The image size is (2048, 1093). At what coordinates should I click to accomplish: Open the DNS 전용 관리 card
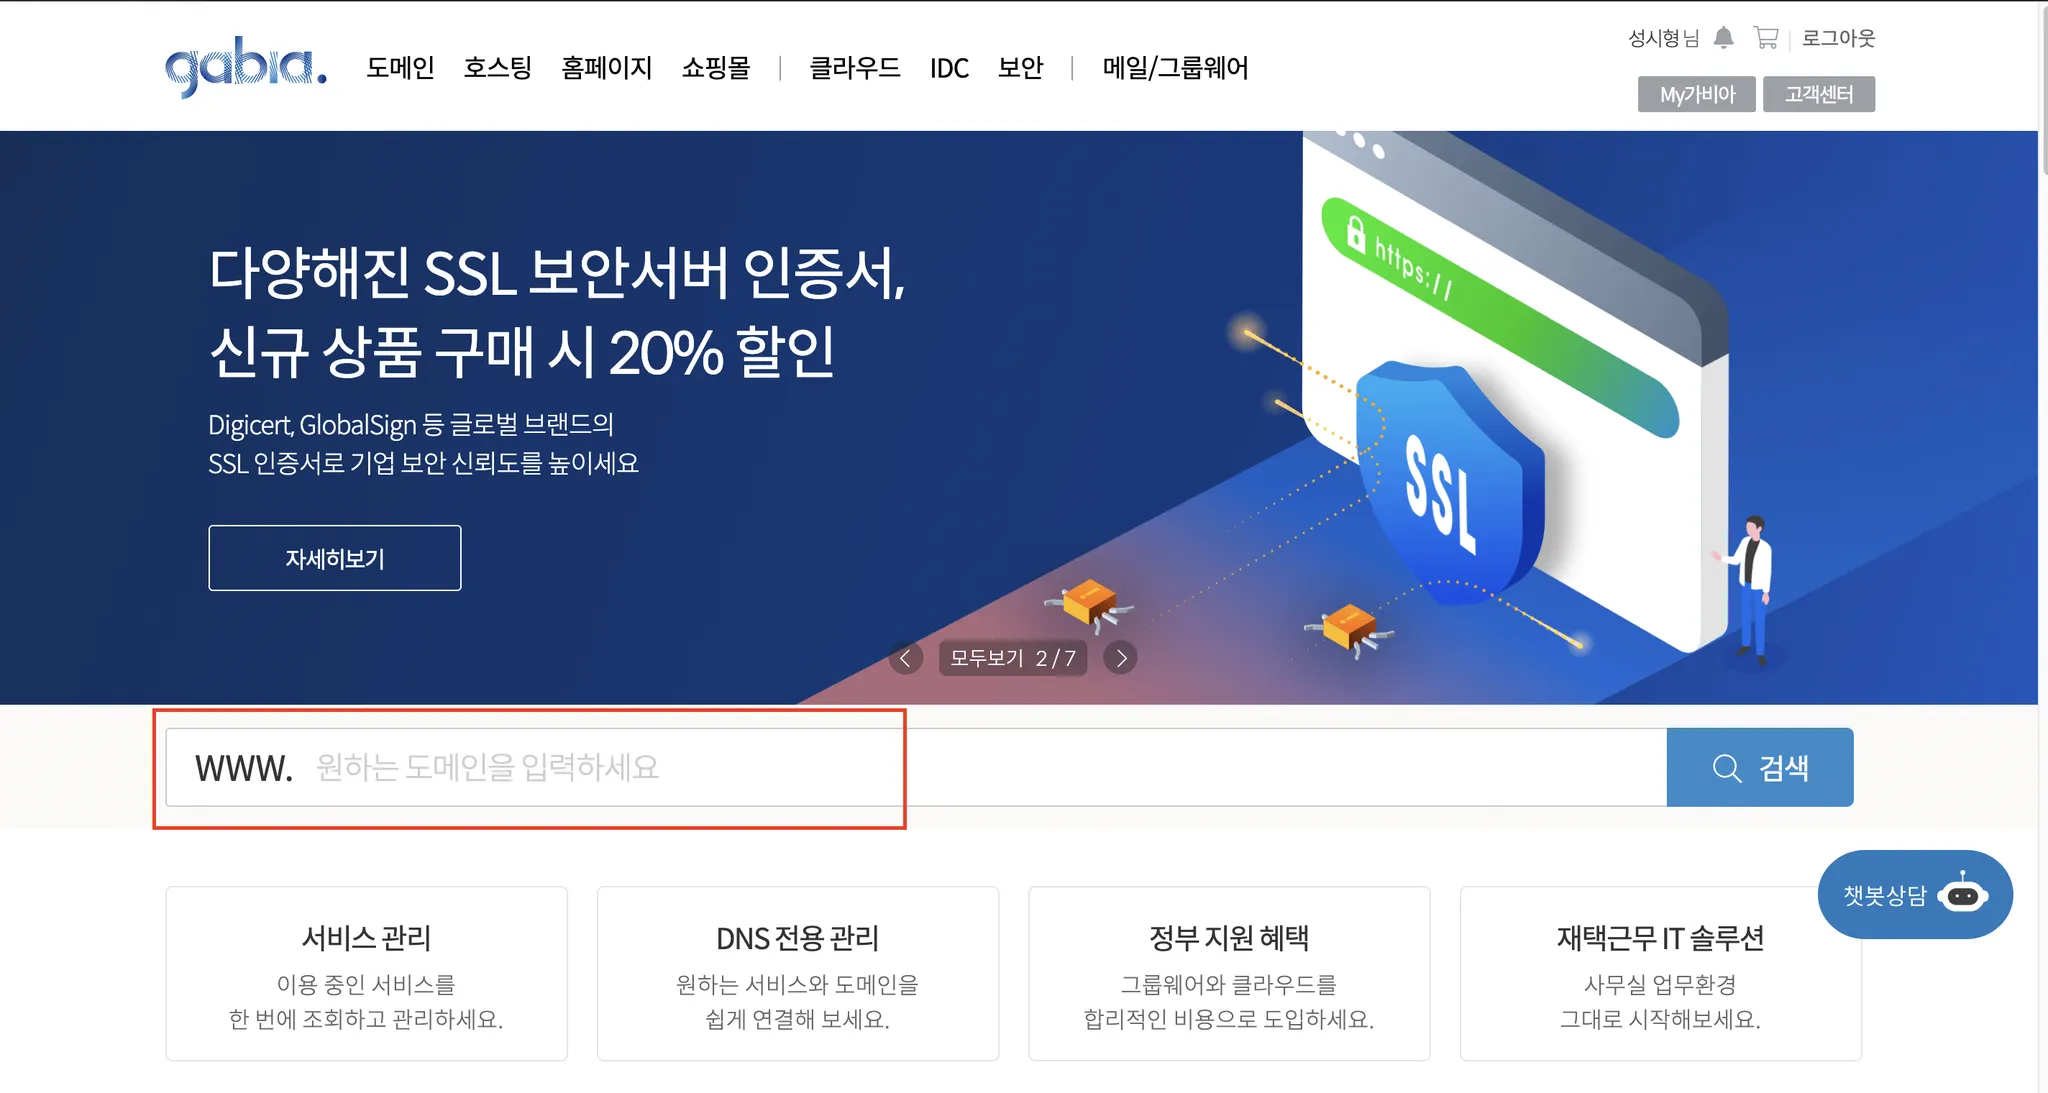[798, 973]
